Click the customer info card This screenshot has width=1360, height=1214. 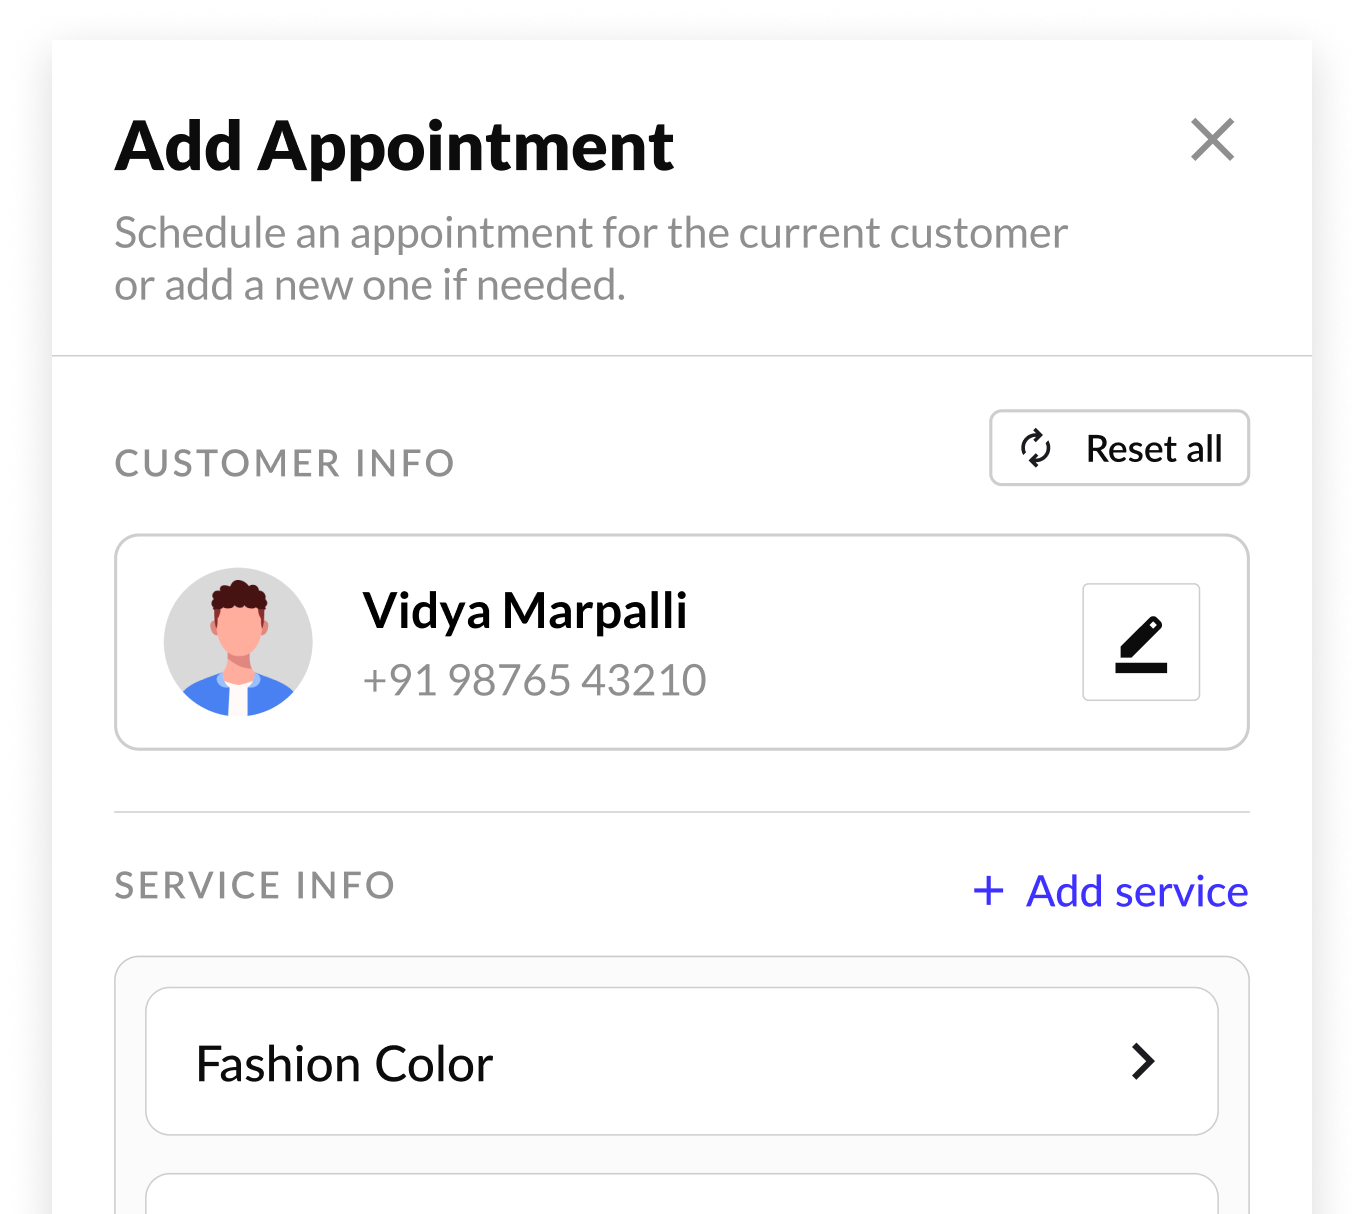pos(683,641)
